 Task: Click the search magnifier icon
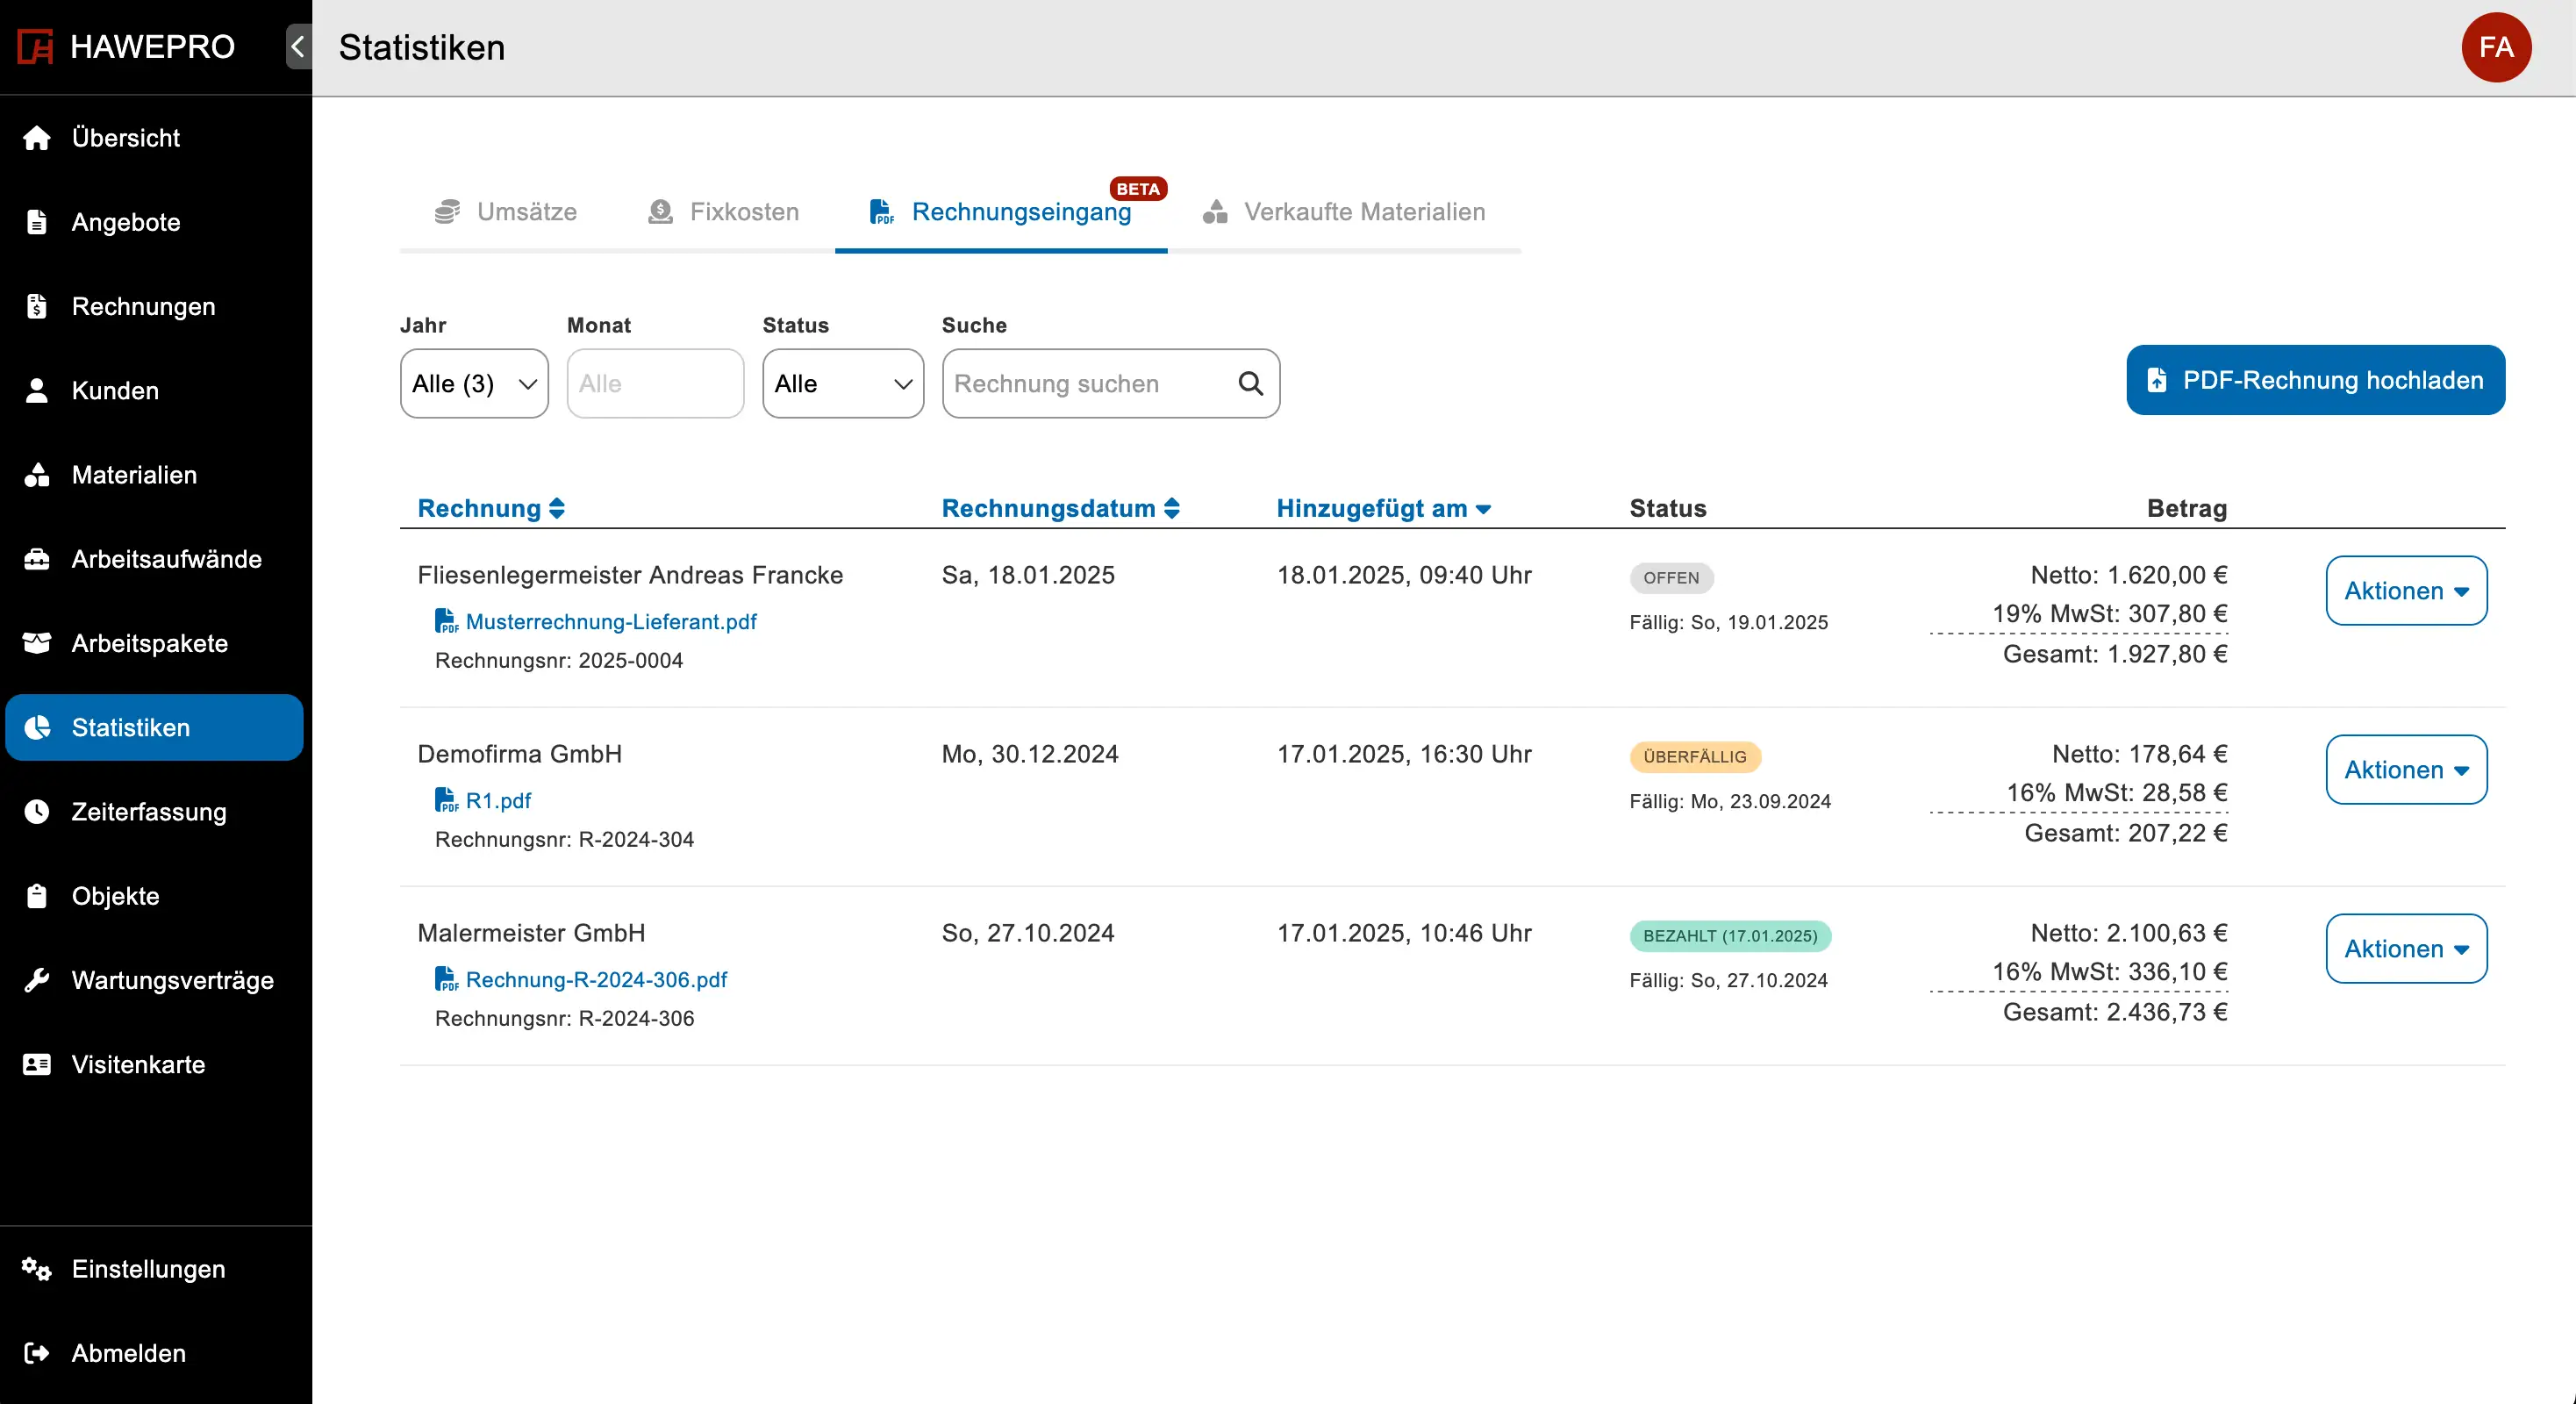click(1250, 383)
